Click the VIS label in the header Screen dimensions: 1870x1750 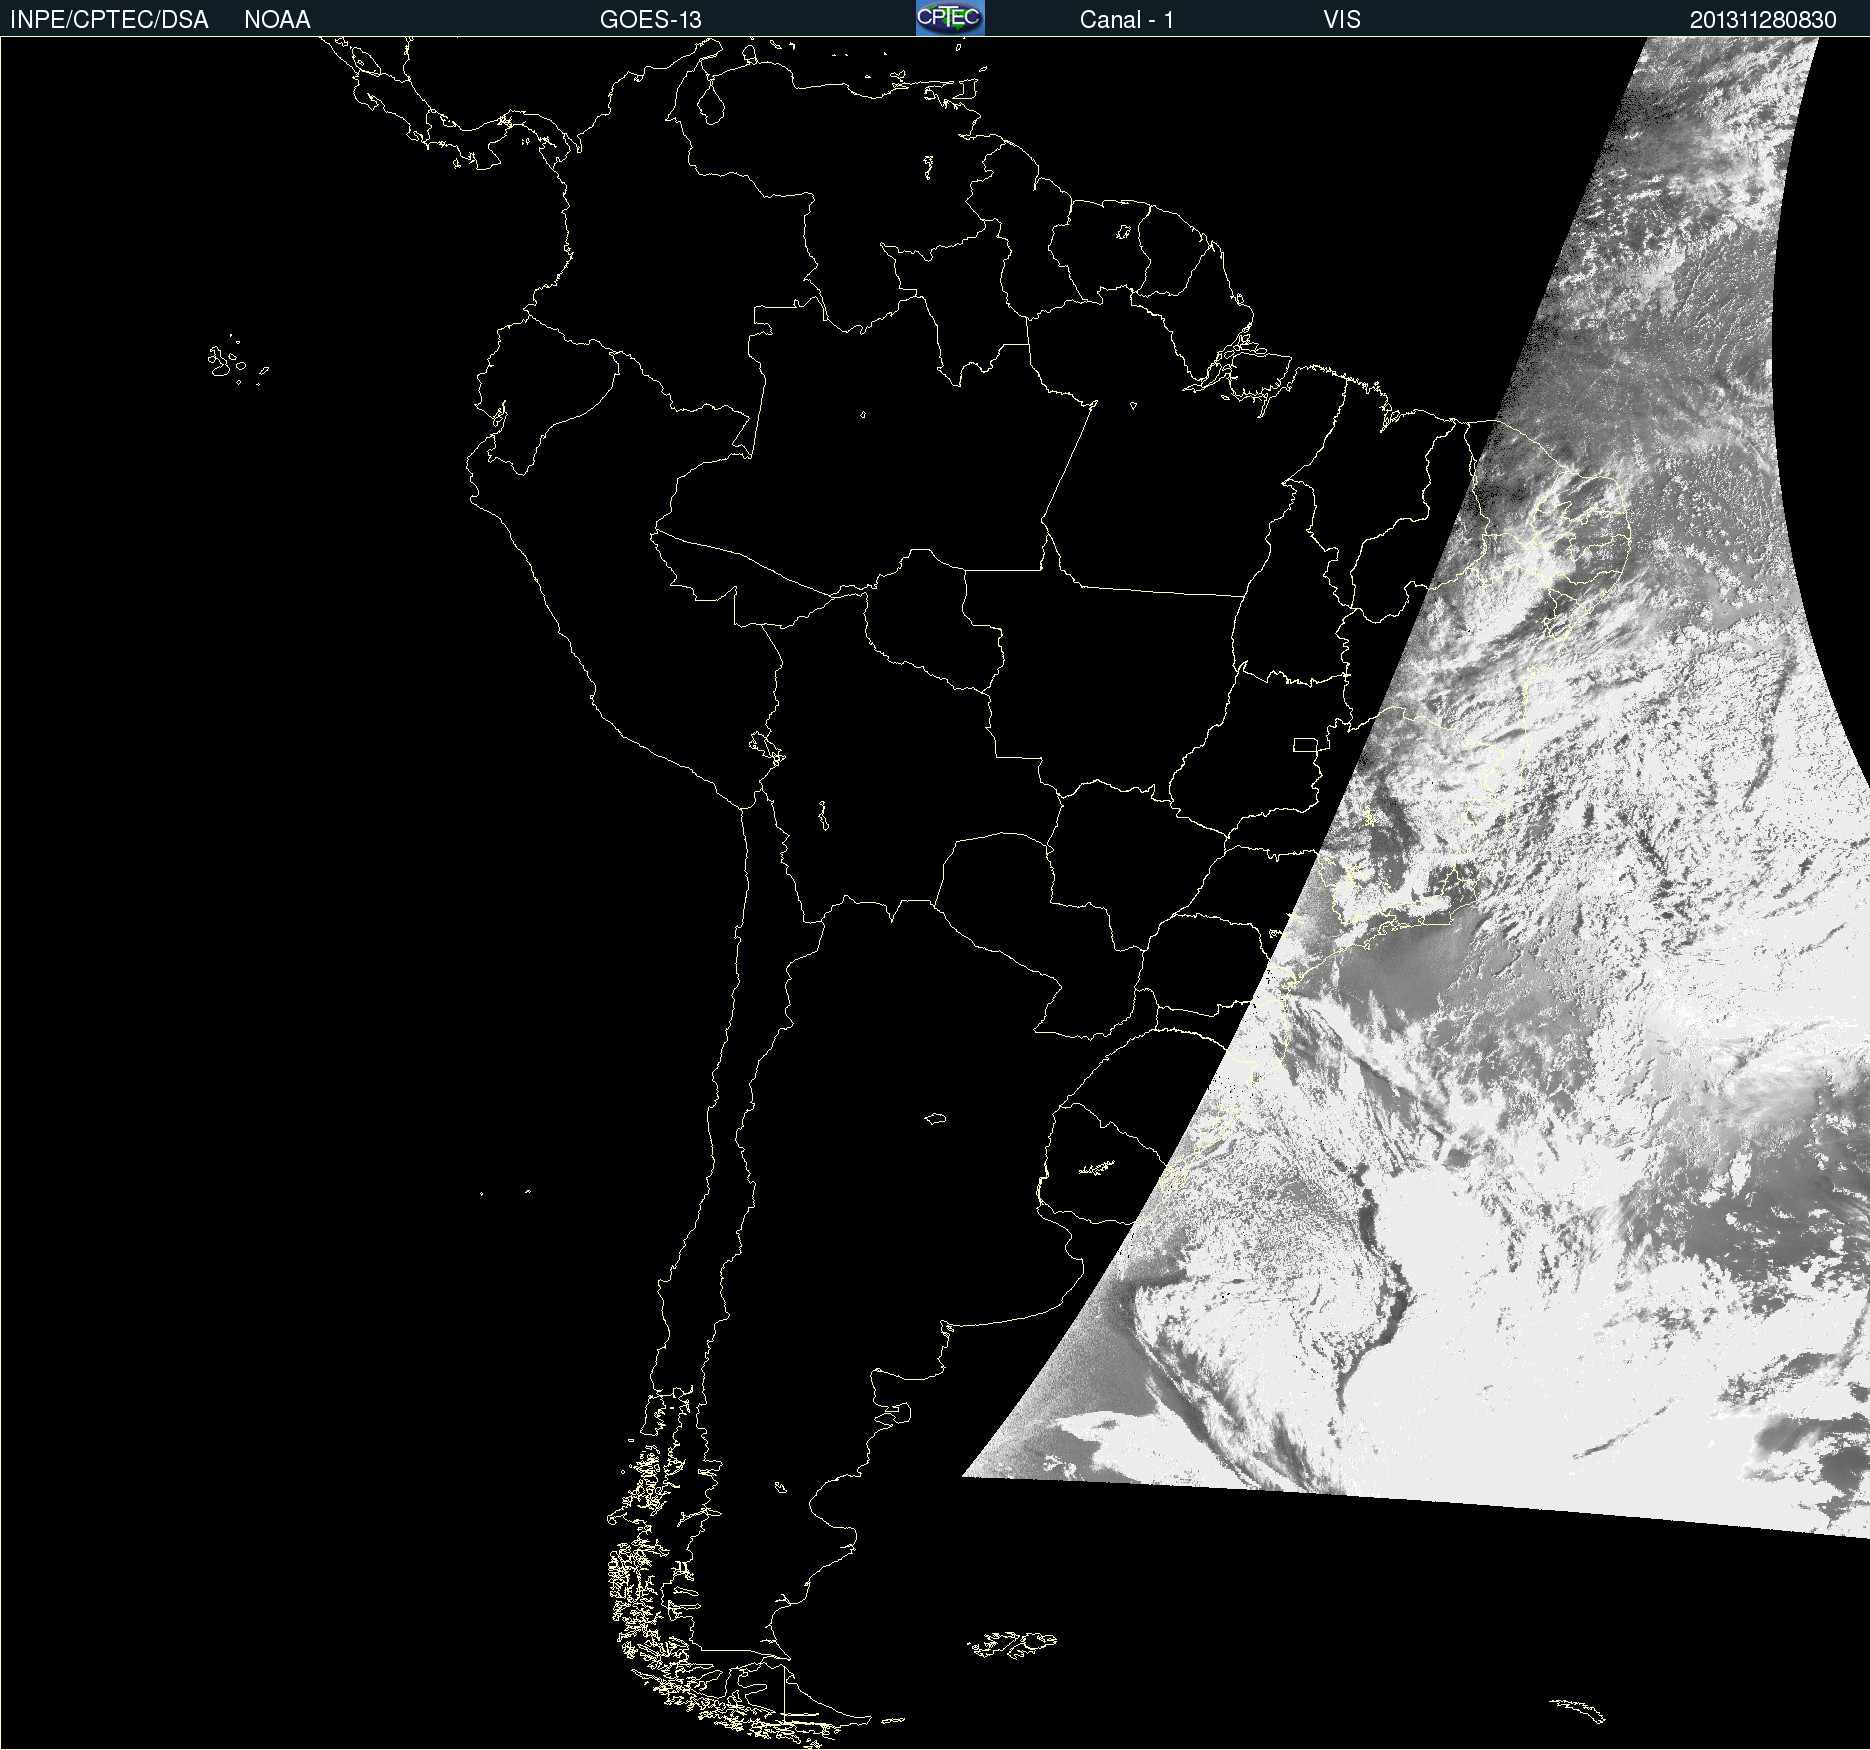tap(1342, 20)
